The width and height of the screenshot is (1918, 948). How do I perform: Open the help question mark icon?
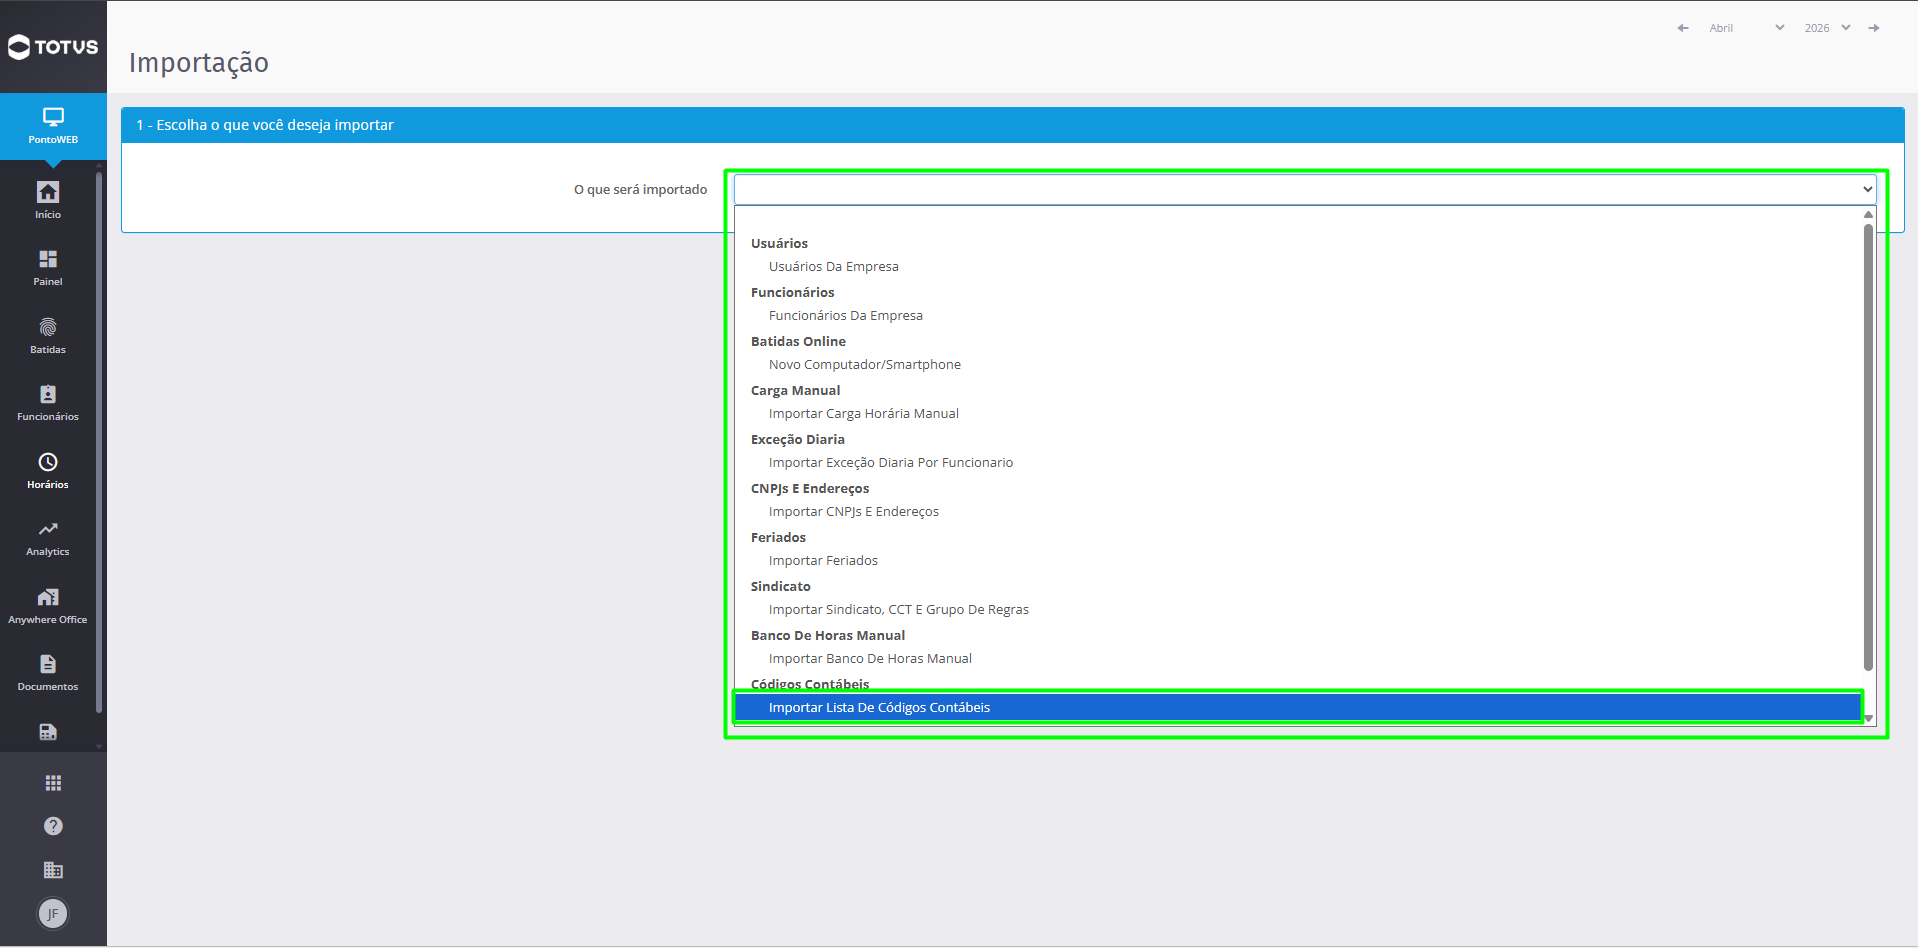click(x=53, y=826)
